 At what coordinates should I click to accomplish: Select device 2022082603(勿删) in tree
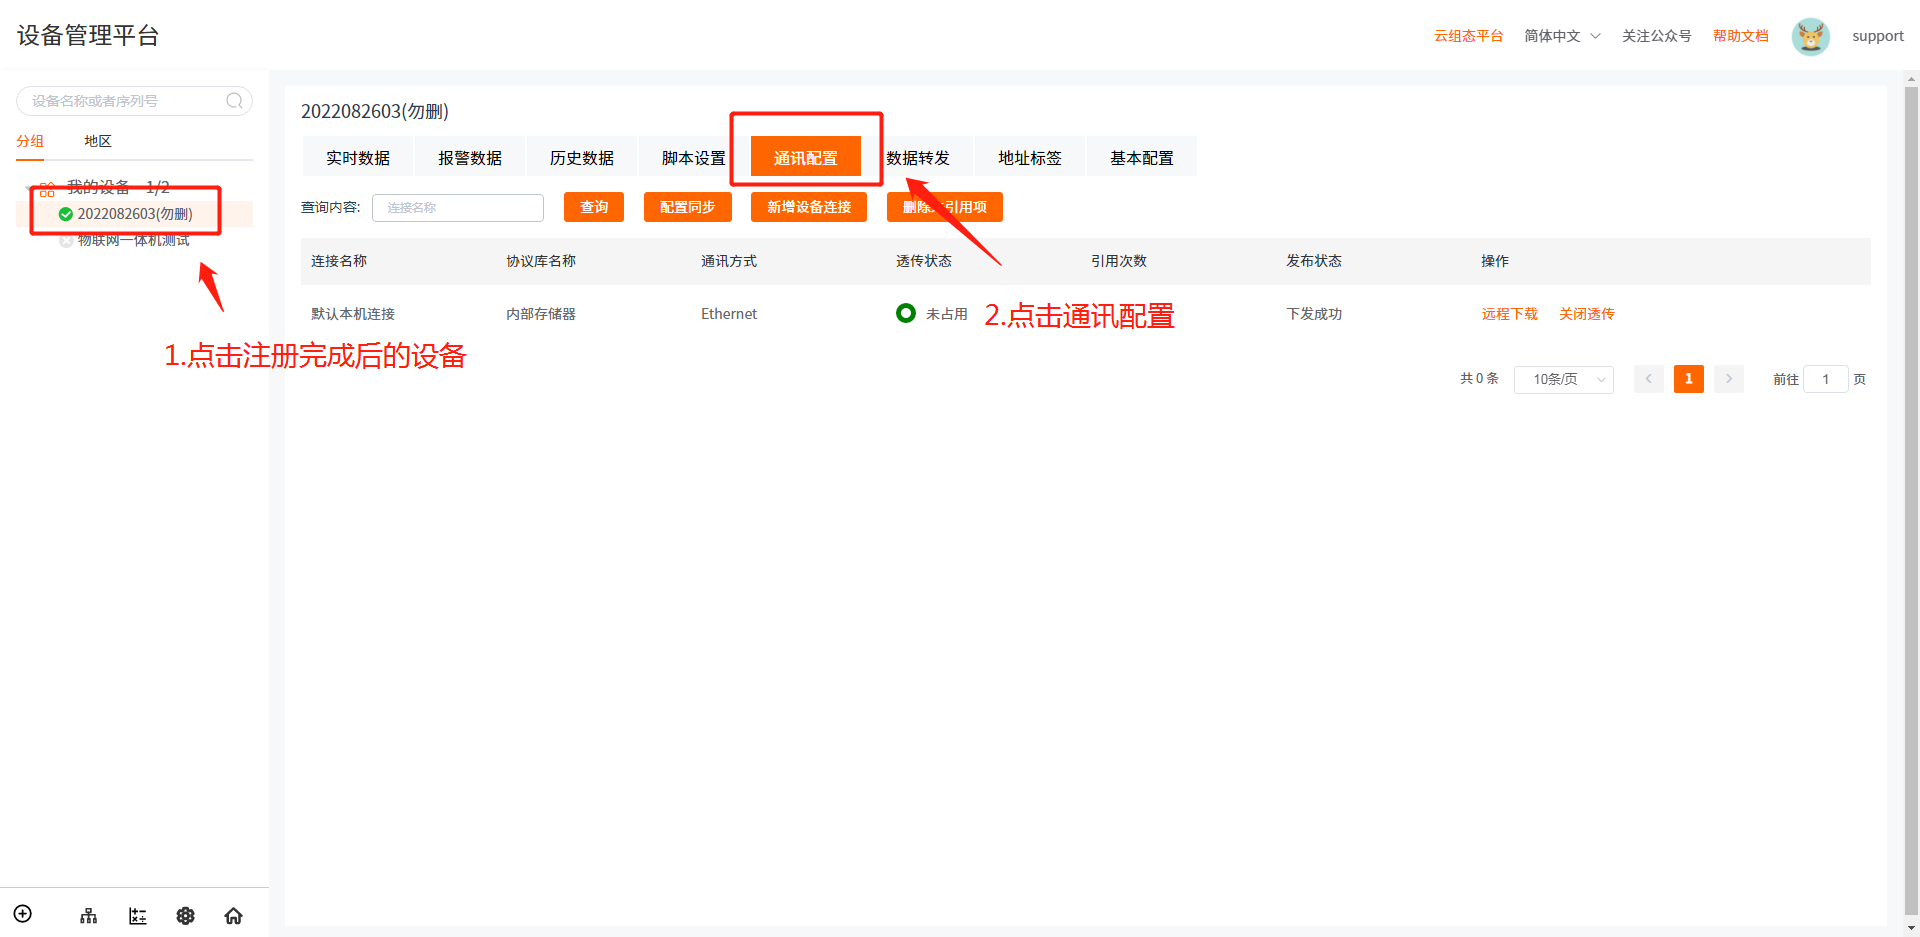[135, 214]
